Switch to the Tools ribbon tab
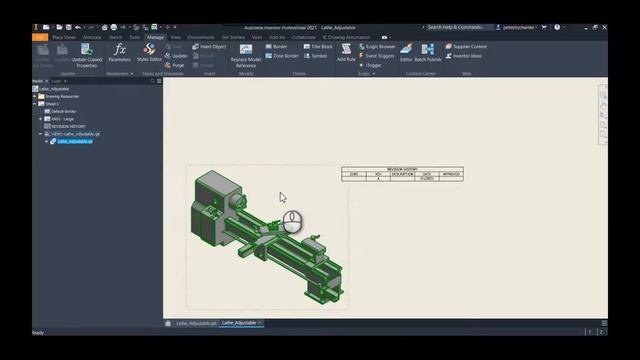The height and width of the screenshot is (360, 640). pyautogui.click(x=134, y=37)
